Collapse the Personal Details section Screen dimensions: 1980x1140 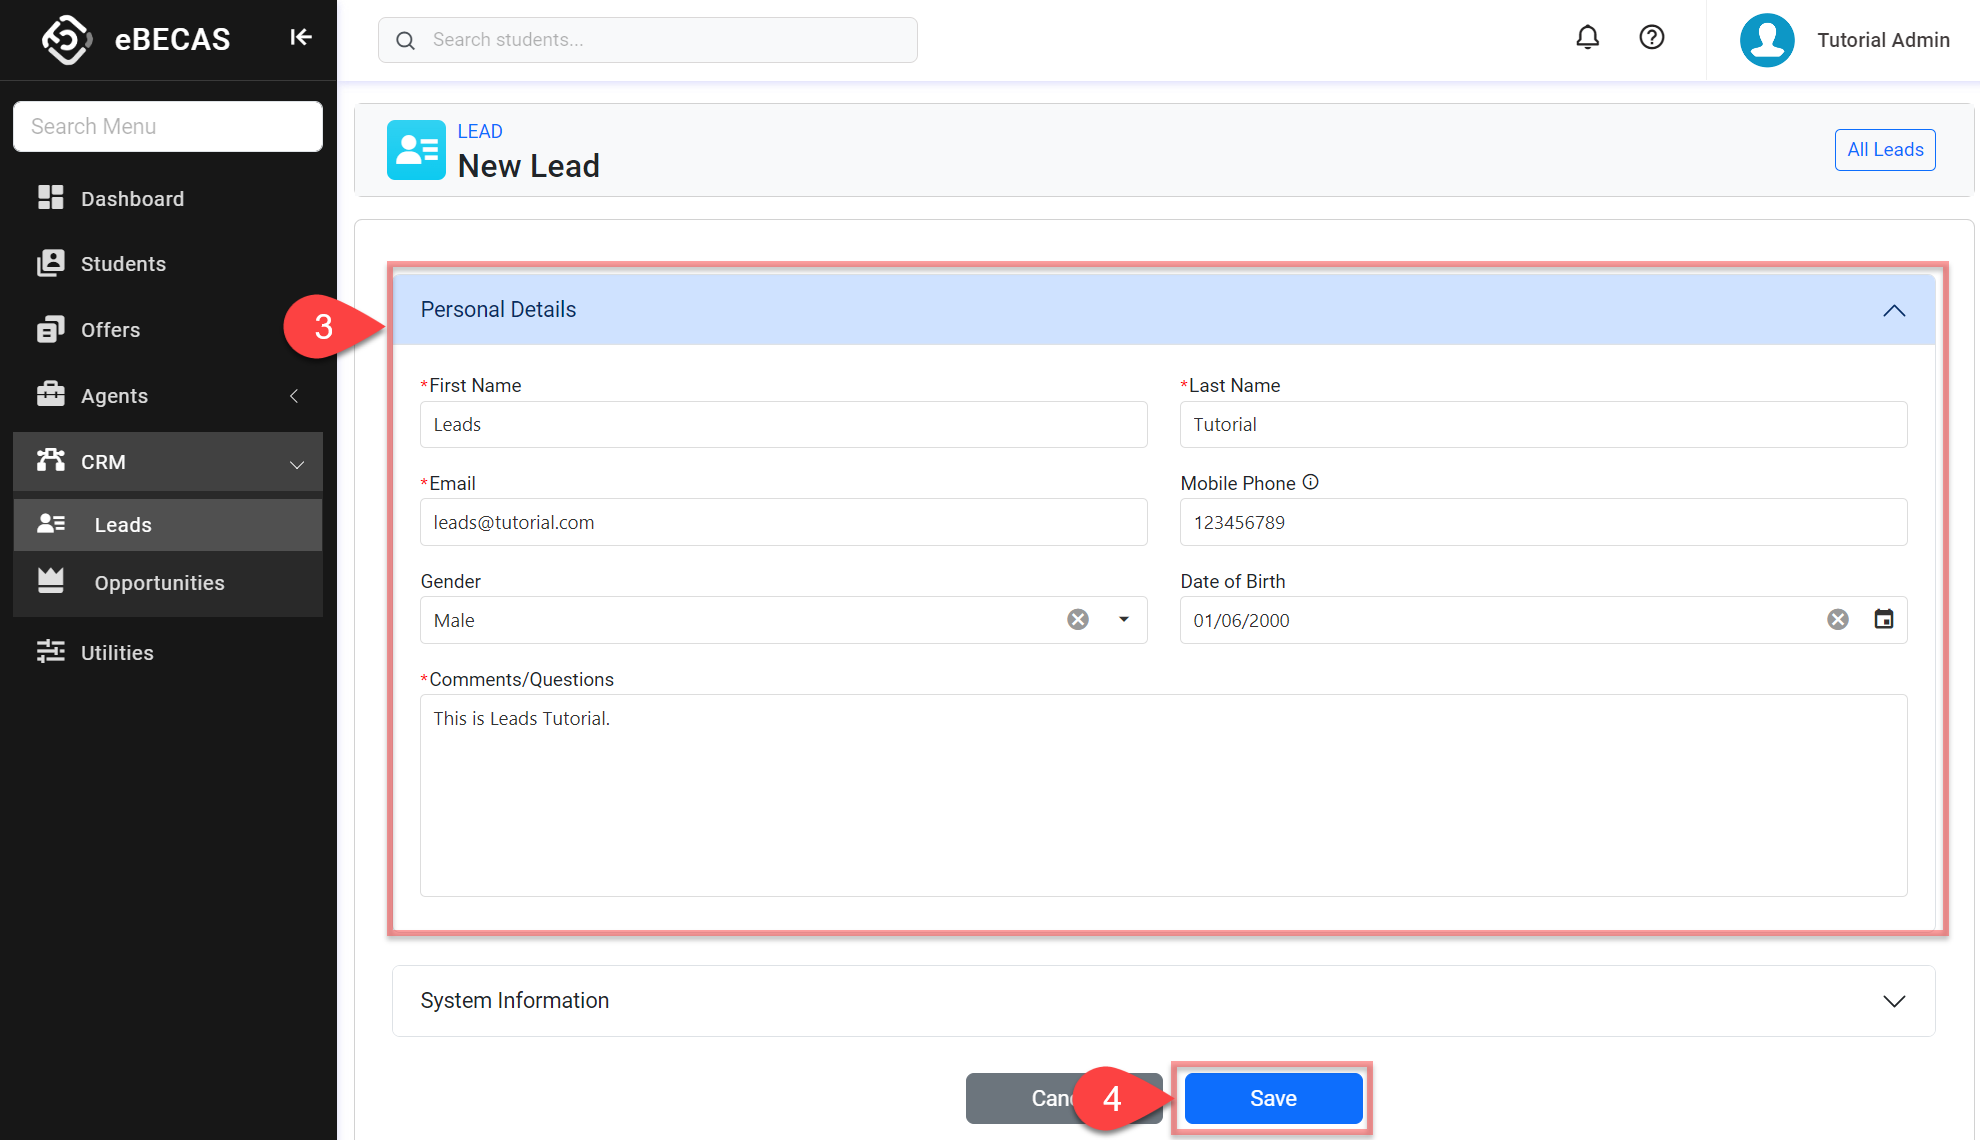(1893, 310)
